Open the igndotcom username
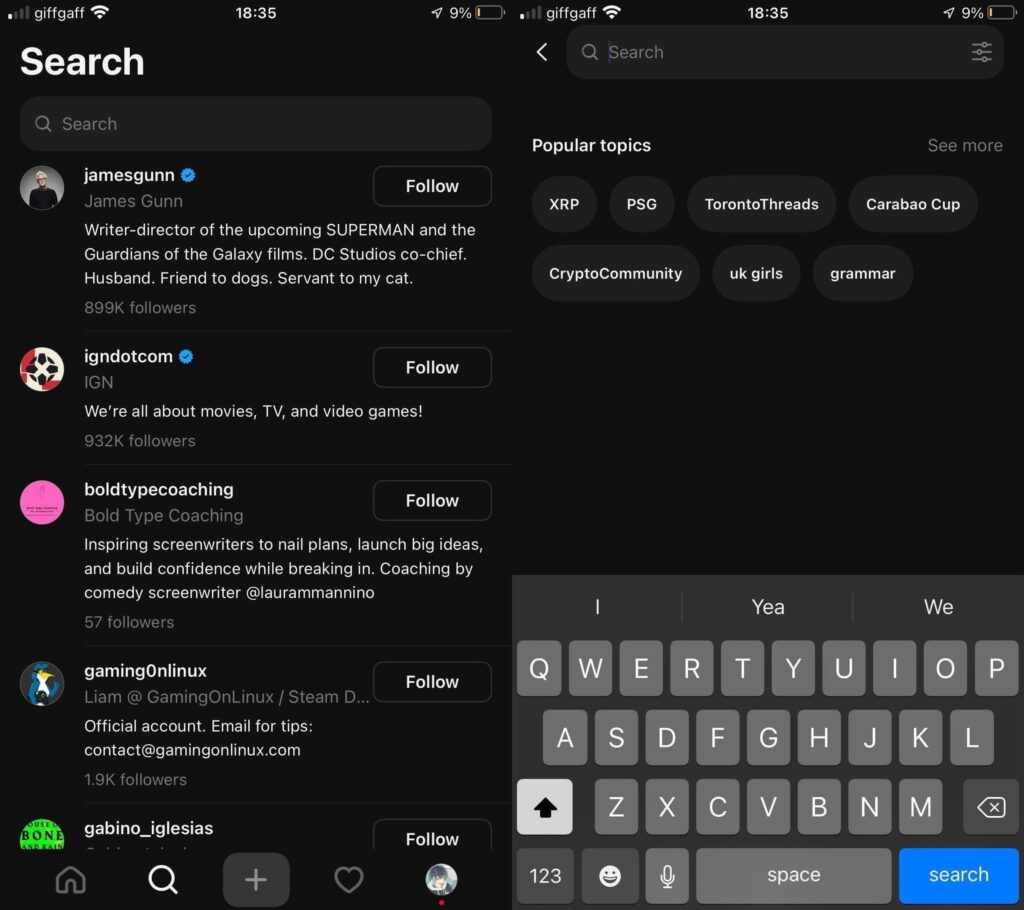1024x910 pixels. click(x=128, y=356)
